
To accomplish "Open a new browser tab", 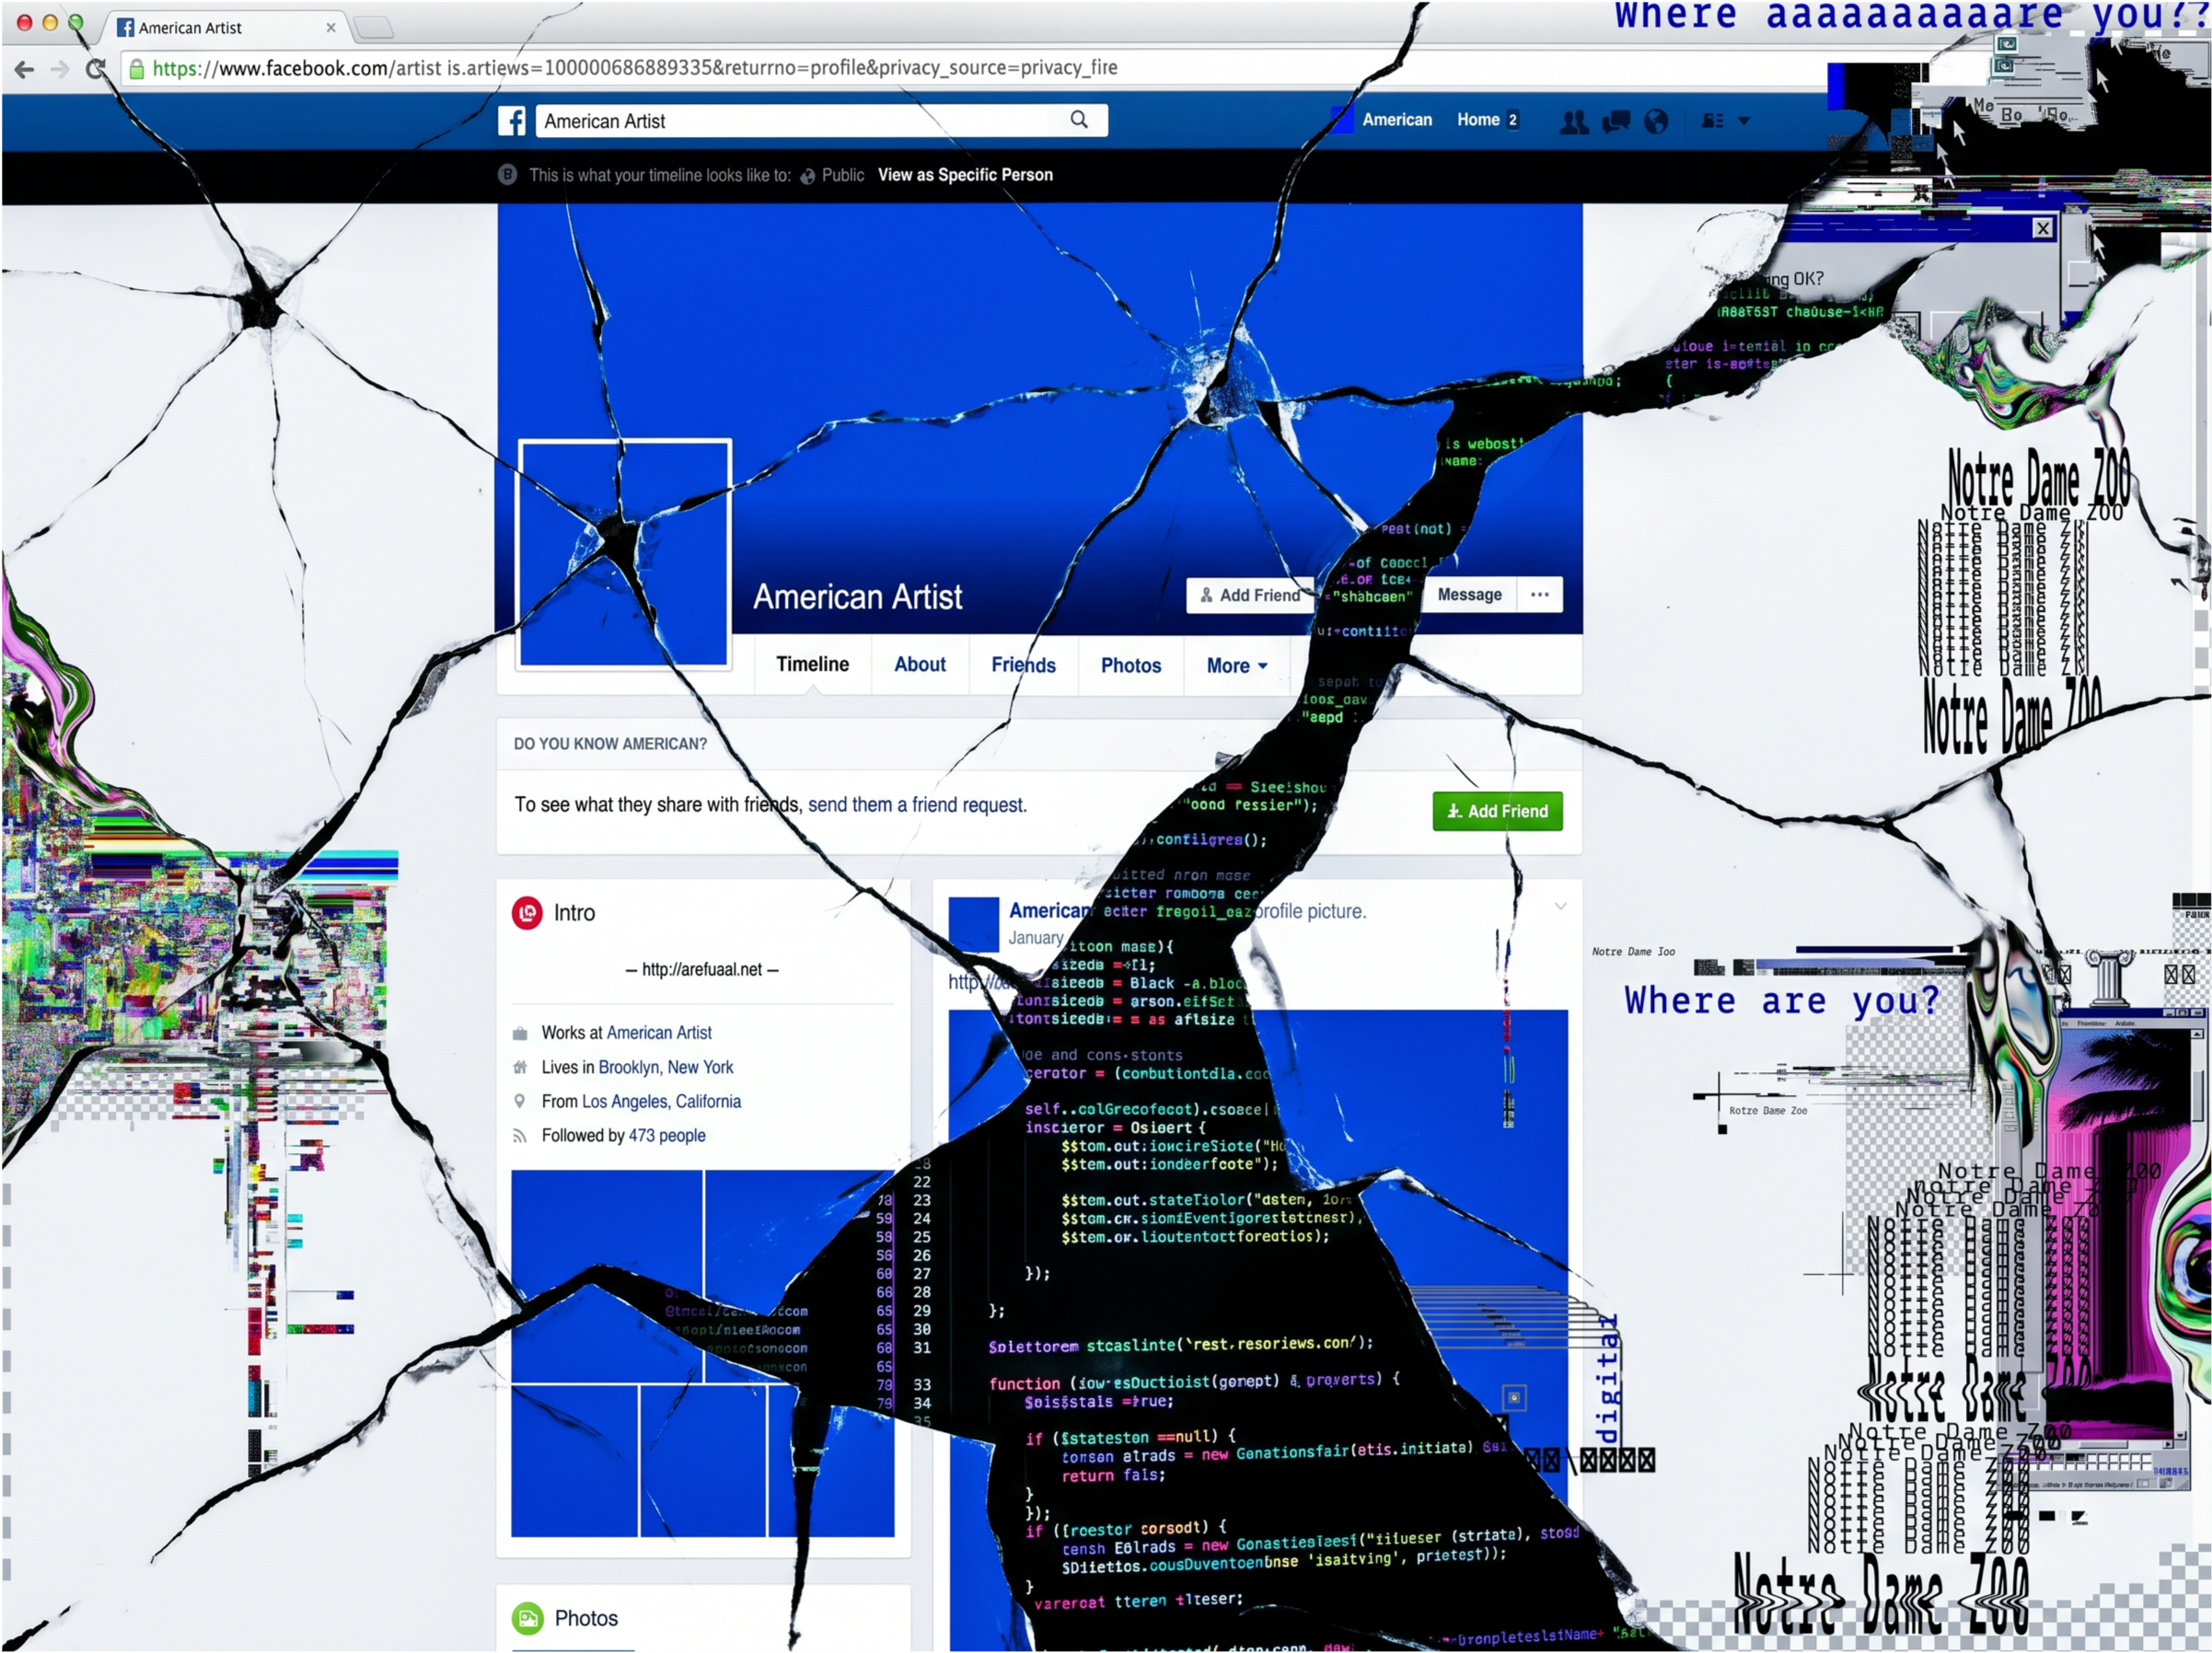I will [x=373, y=27].
